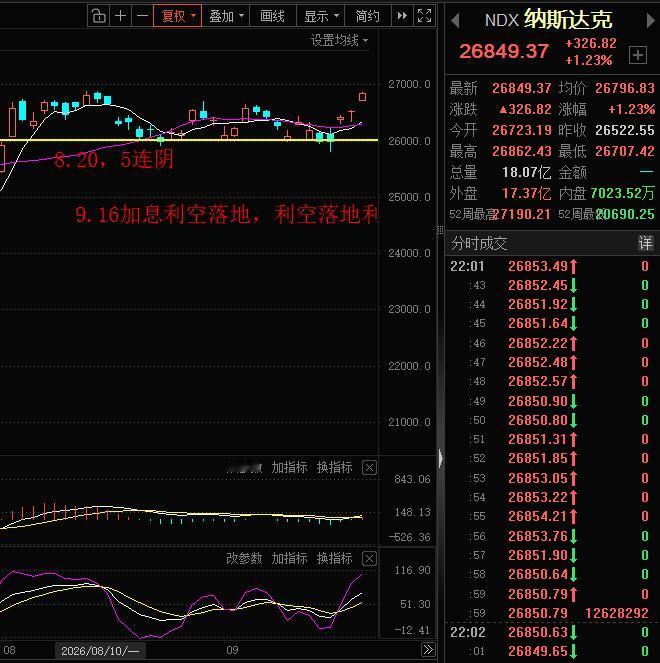Select trade row :49 26850.90
The height and width of the screenshot is (663, 660).
coord(552,401)
